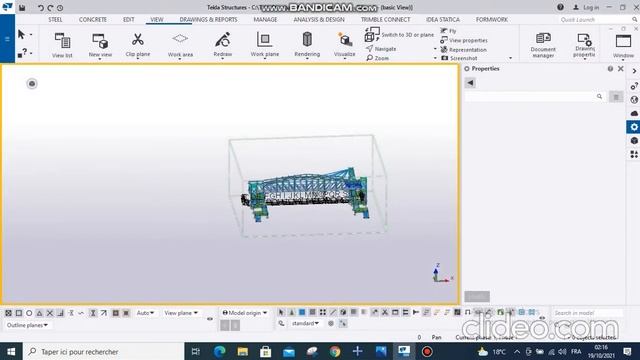
Task: Open Google Chrome from taskbar
Action: click(x=335, y=351)
